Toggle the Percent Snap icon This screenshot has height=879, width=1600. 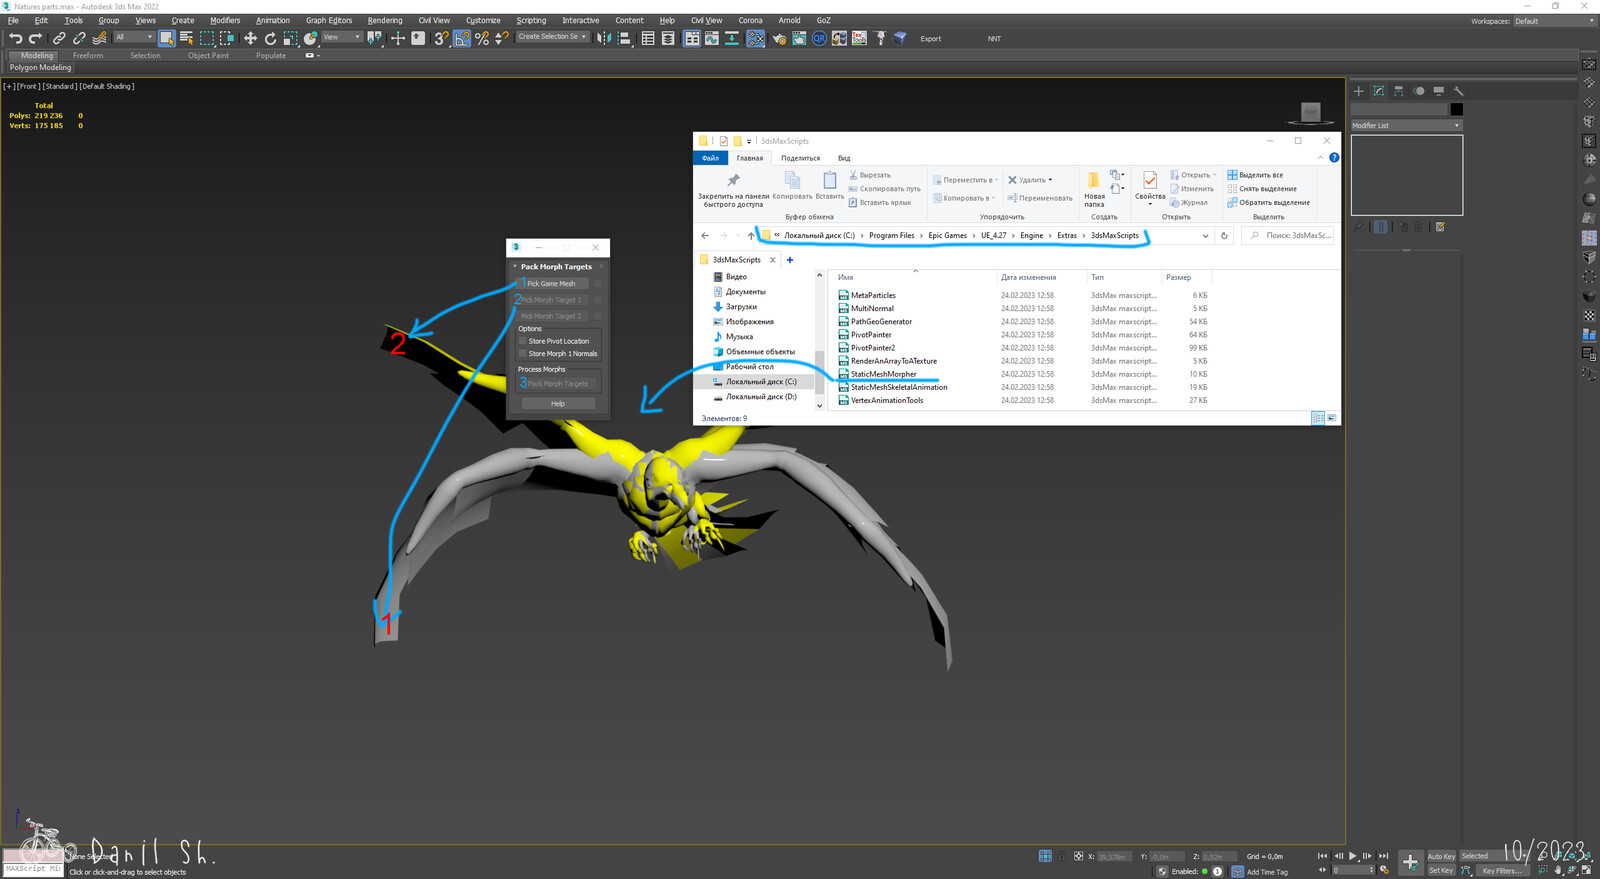[482, 38]
